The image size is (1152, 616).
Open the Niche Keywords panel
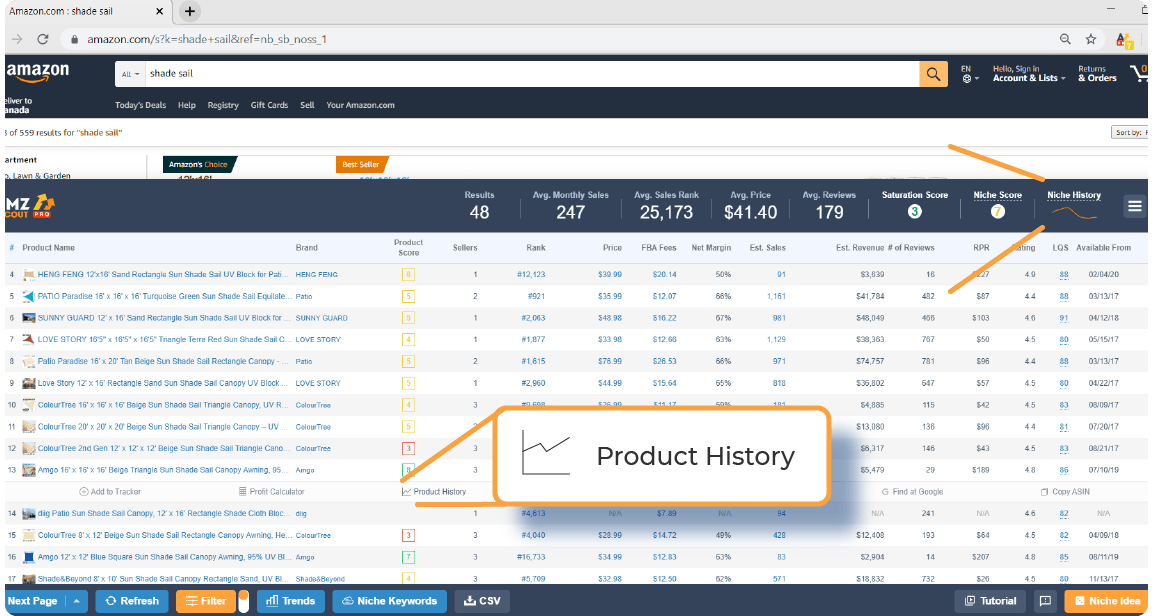(x=390, y=600)
